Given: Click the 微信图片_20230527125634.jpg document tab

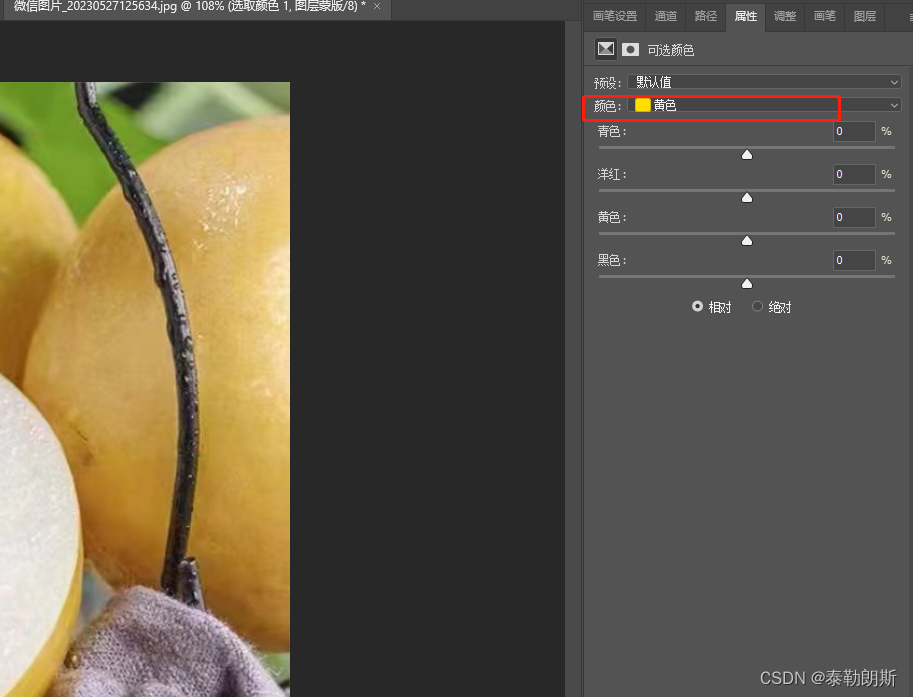Looking at the screenshot, I should (x=190, y=7).
